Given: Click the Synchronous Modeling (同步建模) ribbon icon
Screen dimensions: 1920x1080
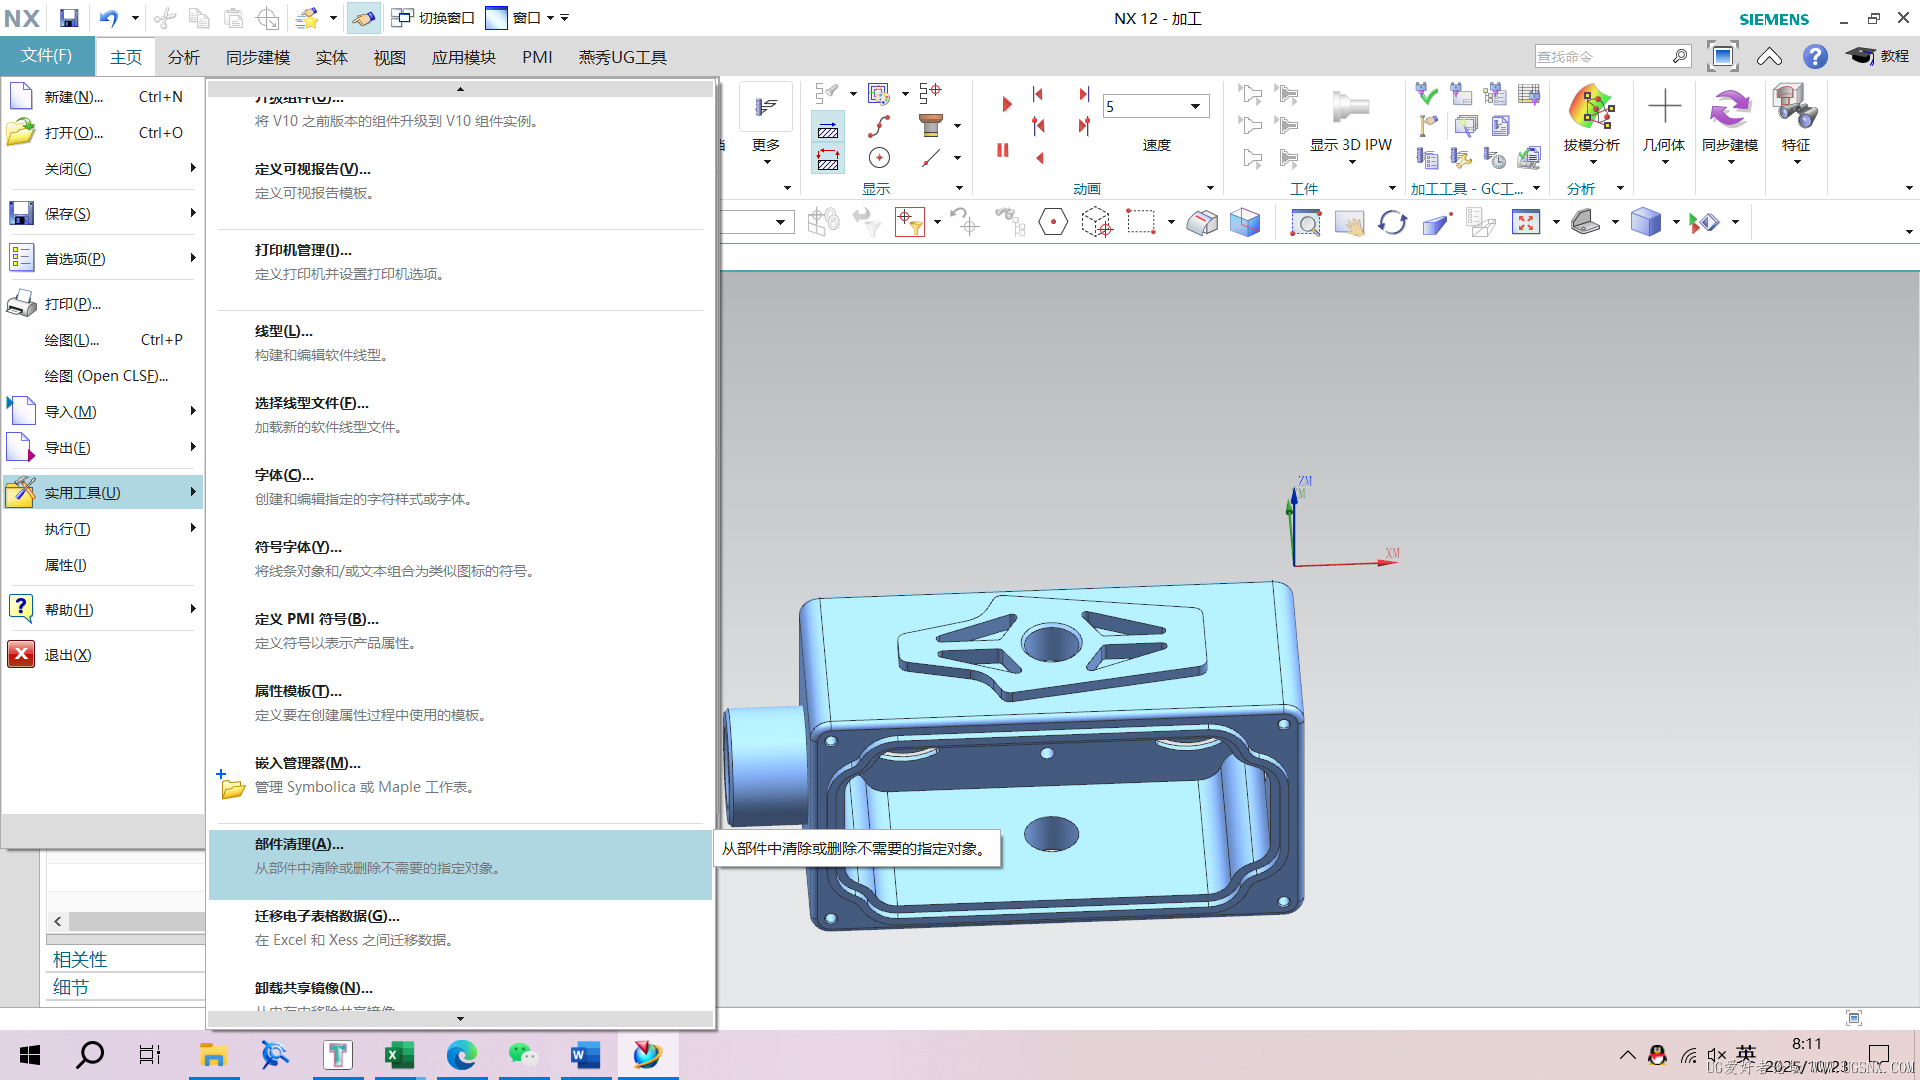Looking at the screenshot, I should pyautogui.click(x=1729, y=108).
